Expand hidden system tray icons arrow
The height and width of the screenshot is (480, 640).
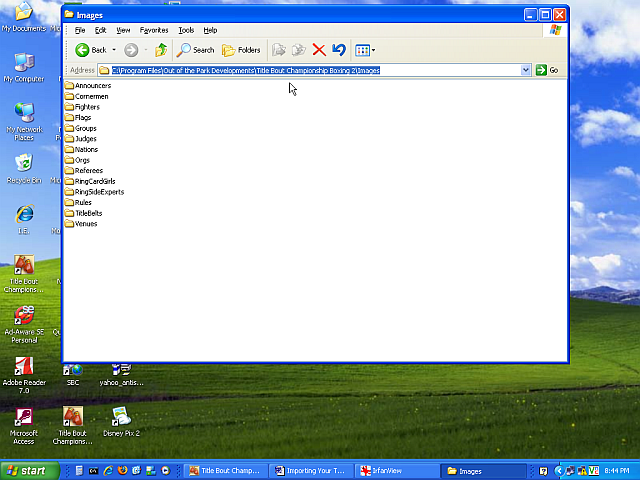(x=559, y=471)
